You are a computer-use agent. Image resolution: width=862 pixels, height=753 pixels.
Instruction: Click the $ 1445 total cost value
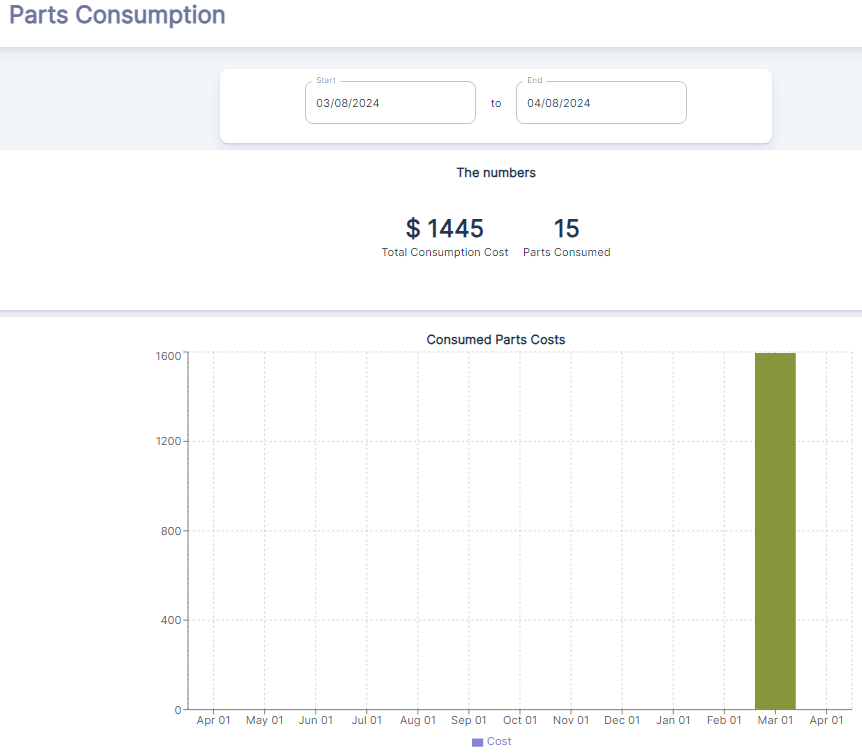point(444,229)
